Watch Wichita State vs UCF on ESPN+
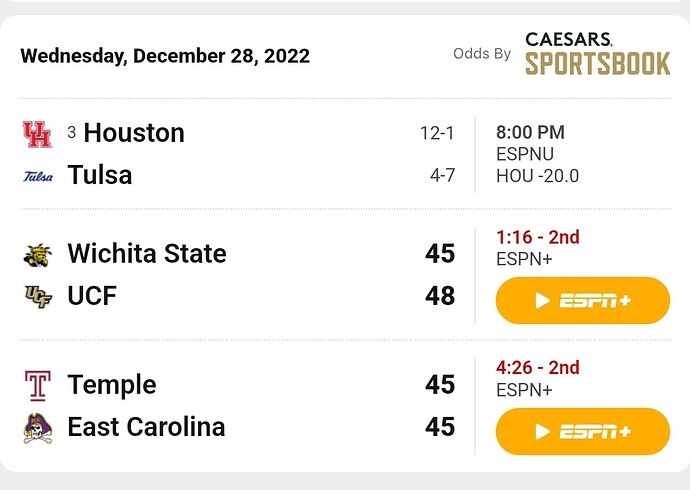This screenshot has height=490, width=690. point(583,301)
